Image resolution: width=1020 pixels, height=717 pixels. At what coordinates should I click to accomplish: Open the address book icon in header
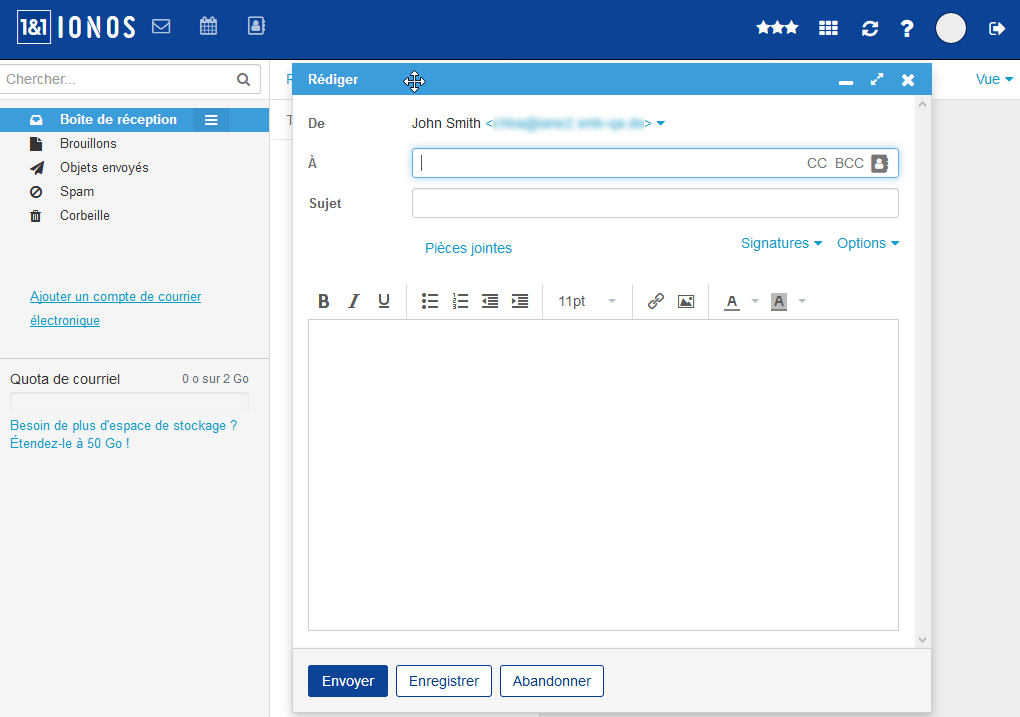pos(256,27)
